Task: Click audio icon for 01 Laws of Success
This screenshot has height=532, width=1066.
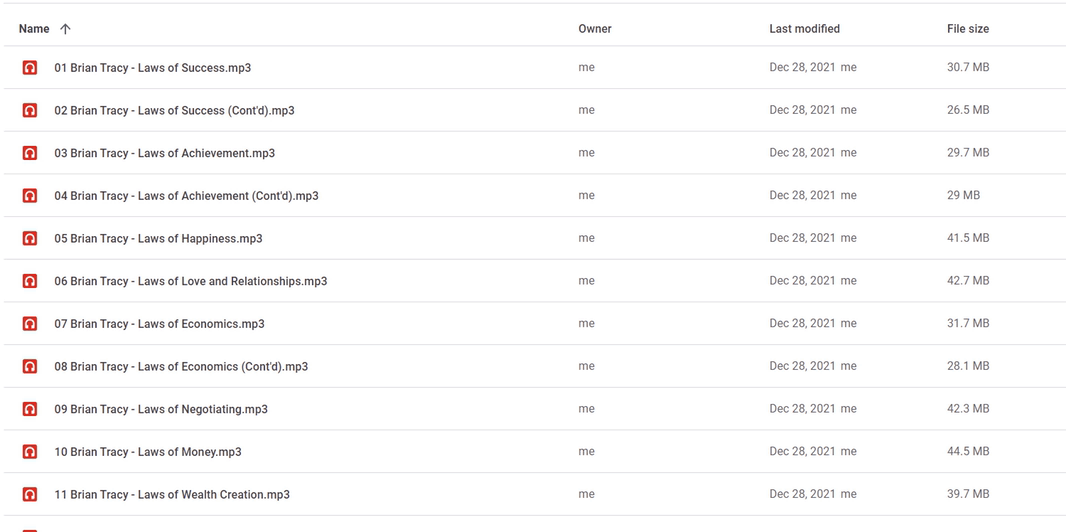Action: coord(30,67)
